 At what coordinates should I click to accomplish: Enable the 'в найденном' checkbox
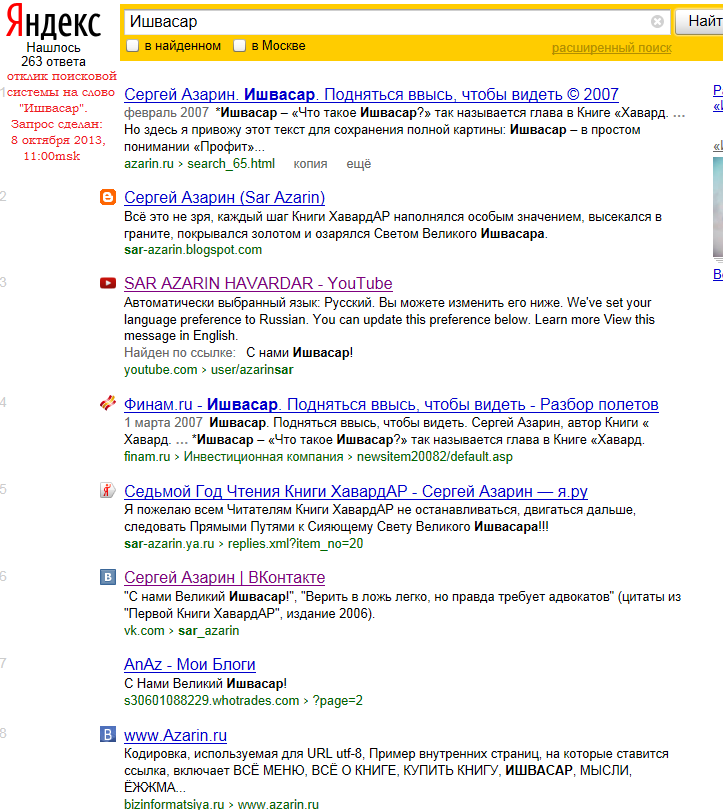click(x=133, y=45)
